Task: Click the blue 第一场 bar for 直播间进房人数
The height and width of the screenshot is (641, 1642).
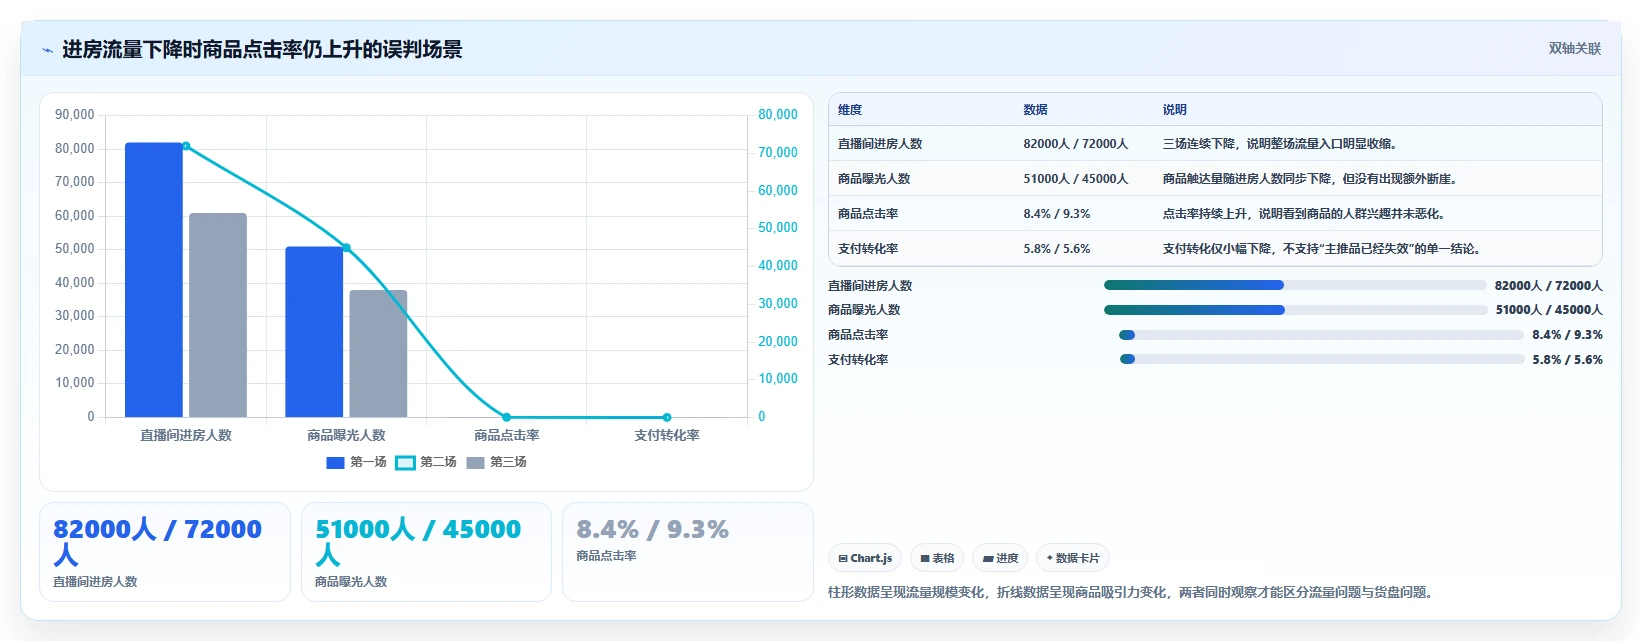Action: coord(154,280)
